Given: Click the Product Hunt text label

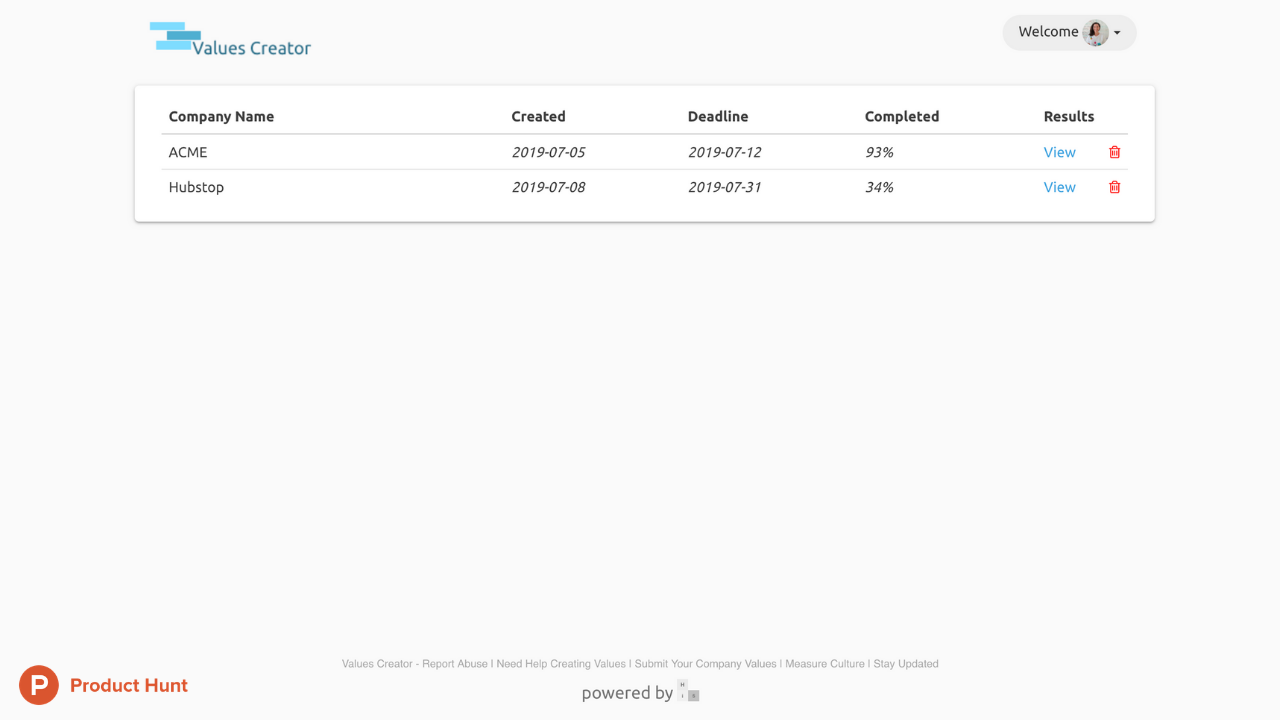Looking at the screenshot, I should click(x=129, y=685).
